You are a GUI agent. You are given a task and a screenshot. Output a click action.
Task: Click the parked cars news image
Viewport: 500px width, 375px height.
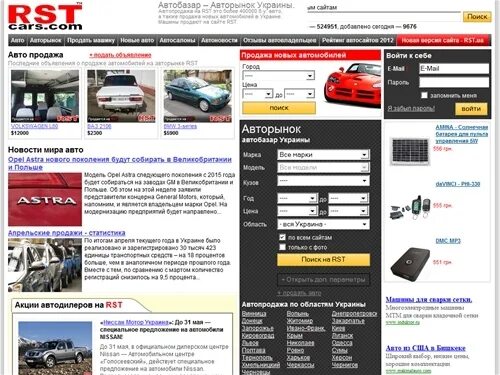[45, 265]
